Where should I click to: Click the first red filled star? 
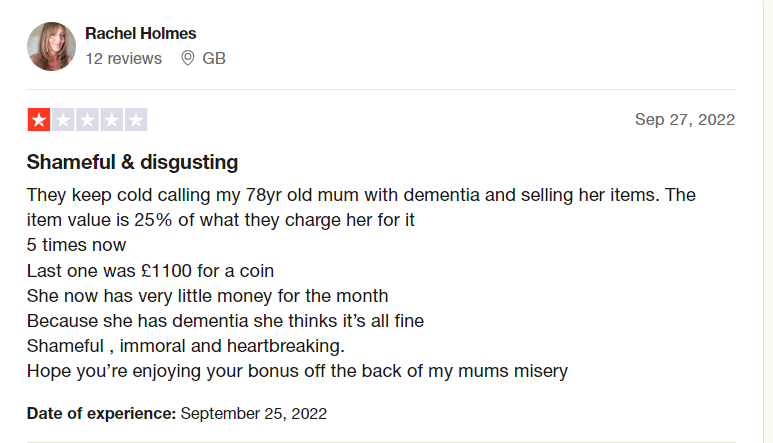point(39,120)
